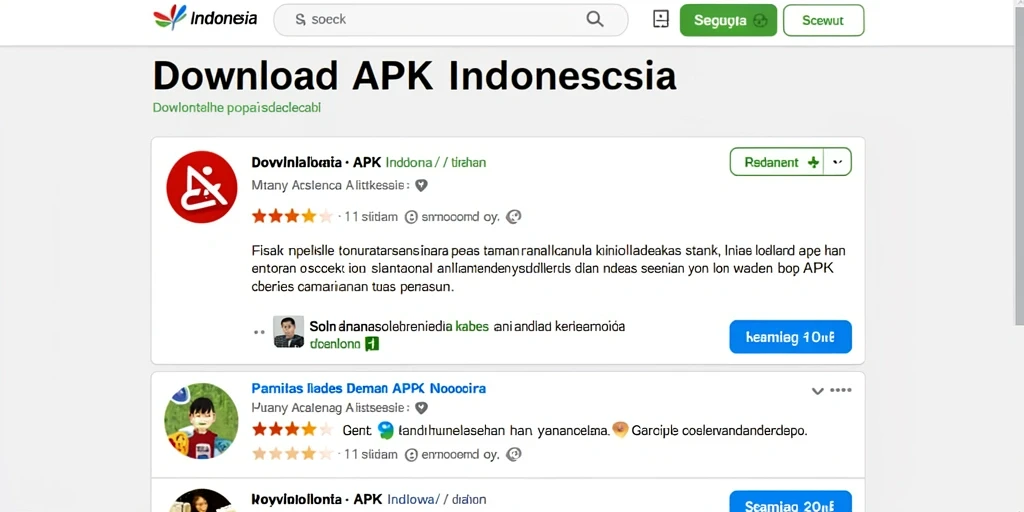Click the green badge after 'doenlona'
This screenshot has width=1024, height=512.
click(372, 344)
